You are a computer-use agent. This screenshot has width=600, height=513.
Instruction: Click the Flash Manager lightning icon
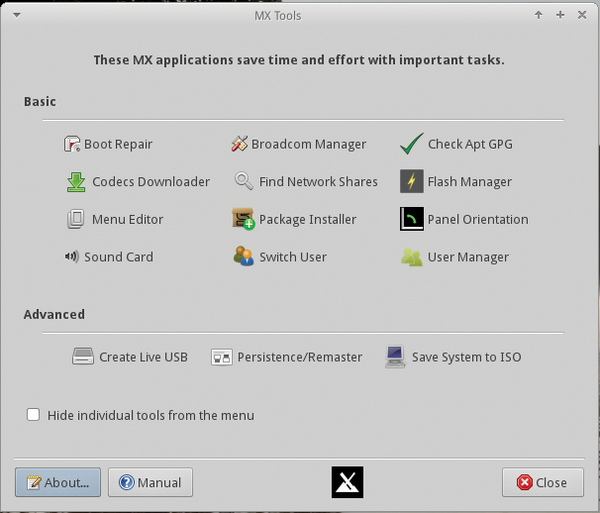tap(412, 181)
